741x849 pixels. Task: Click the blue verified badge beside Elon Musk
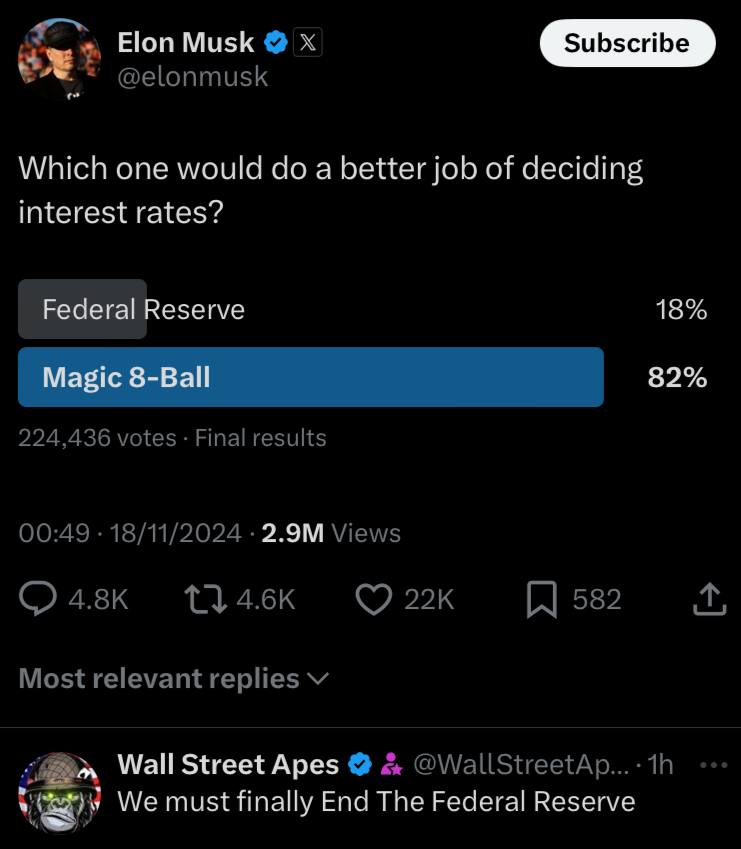(276, 43)
